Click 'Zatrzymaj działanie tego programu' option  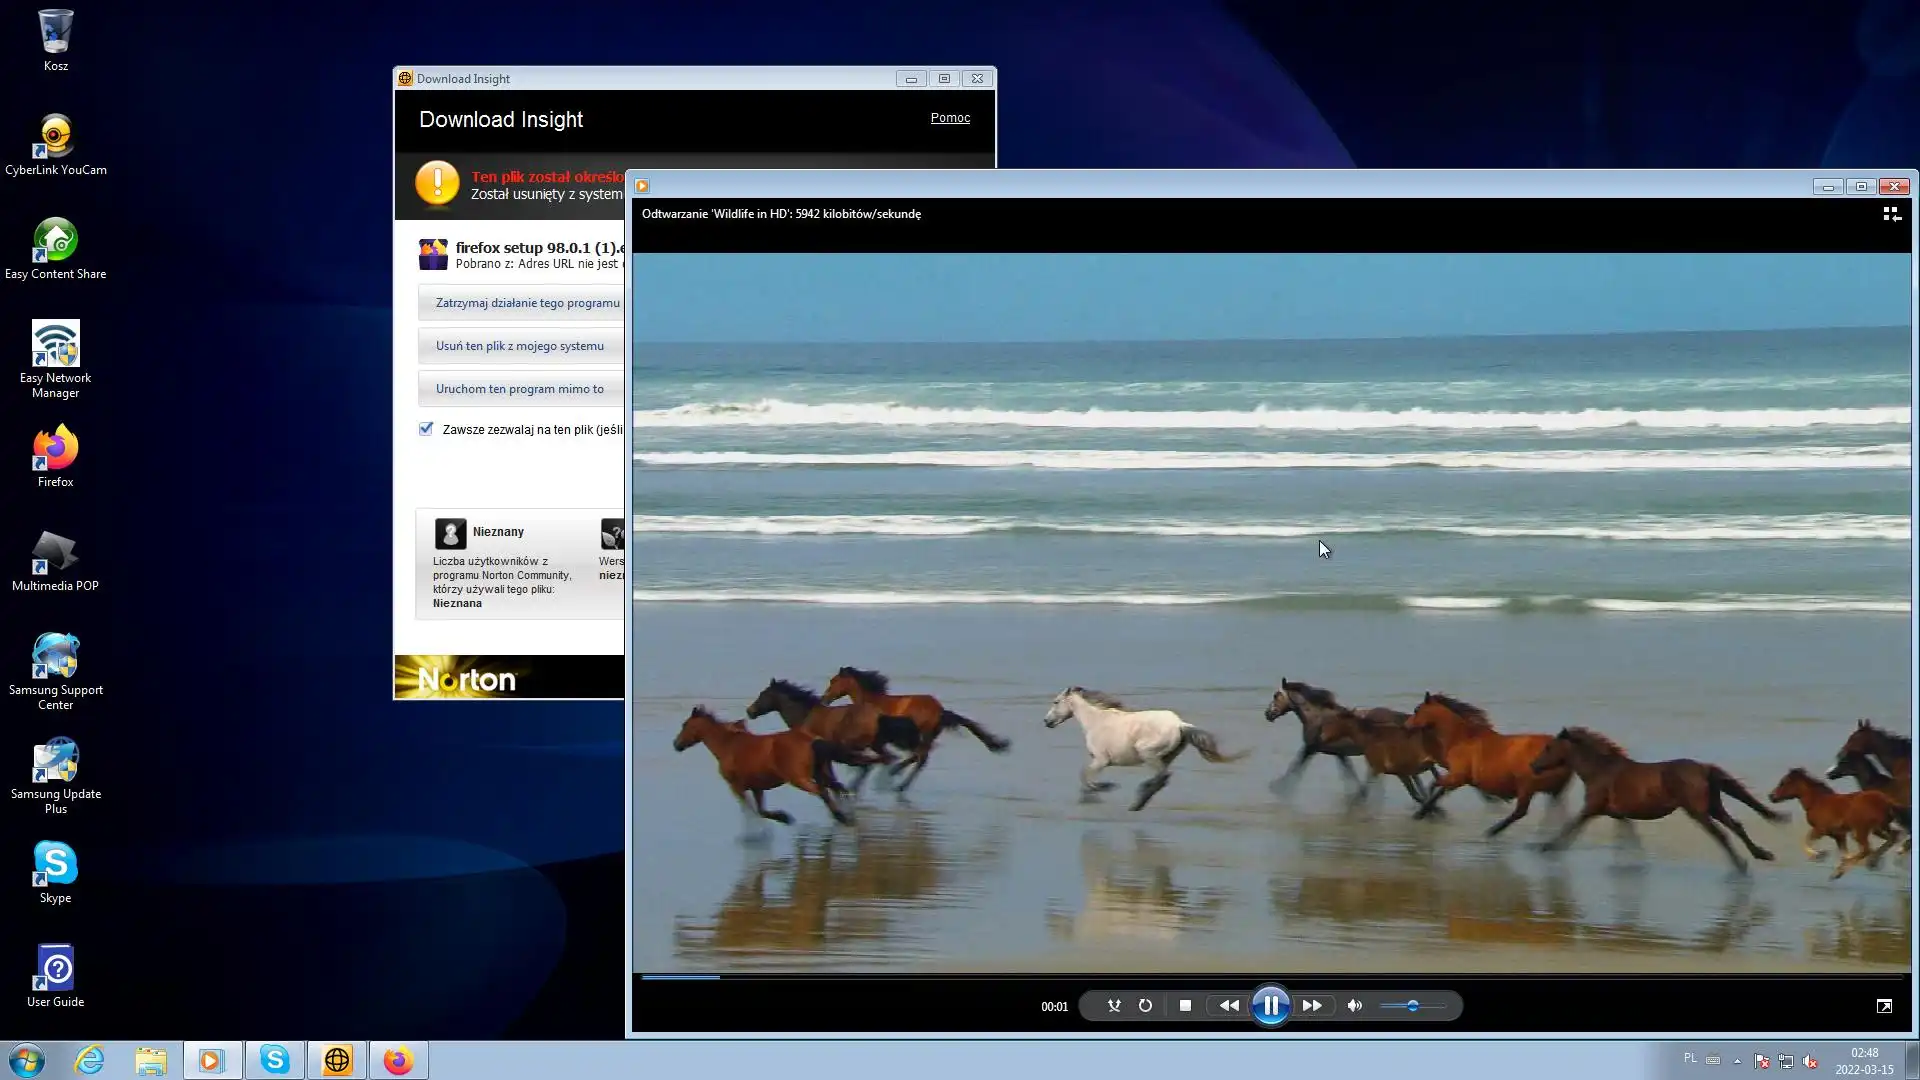527,303
